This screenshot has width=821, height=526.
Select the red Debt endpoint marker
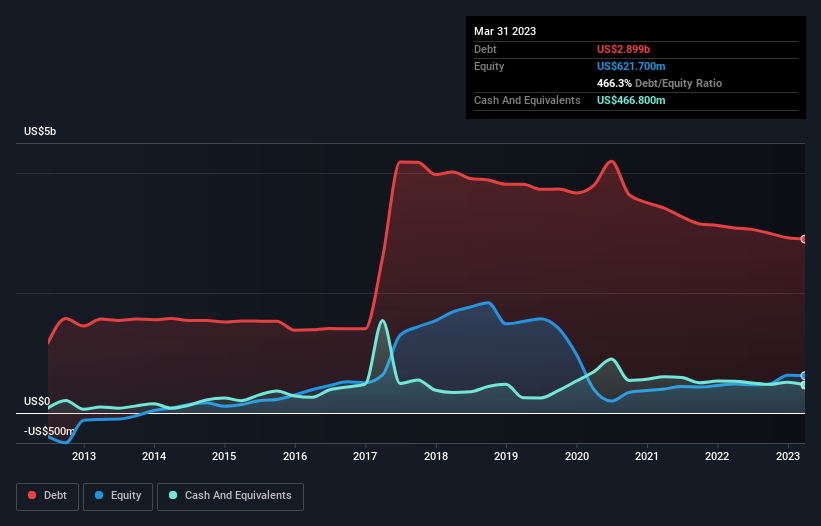tap(804, 239)
